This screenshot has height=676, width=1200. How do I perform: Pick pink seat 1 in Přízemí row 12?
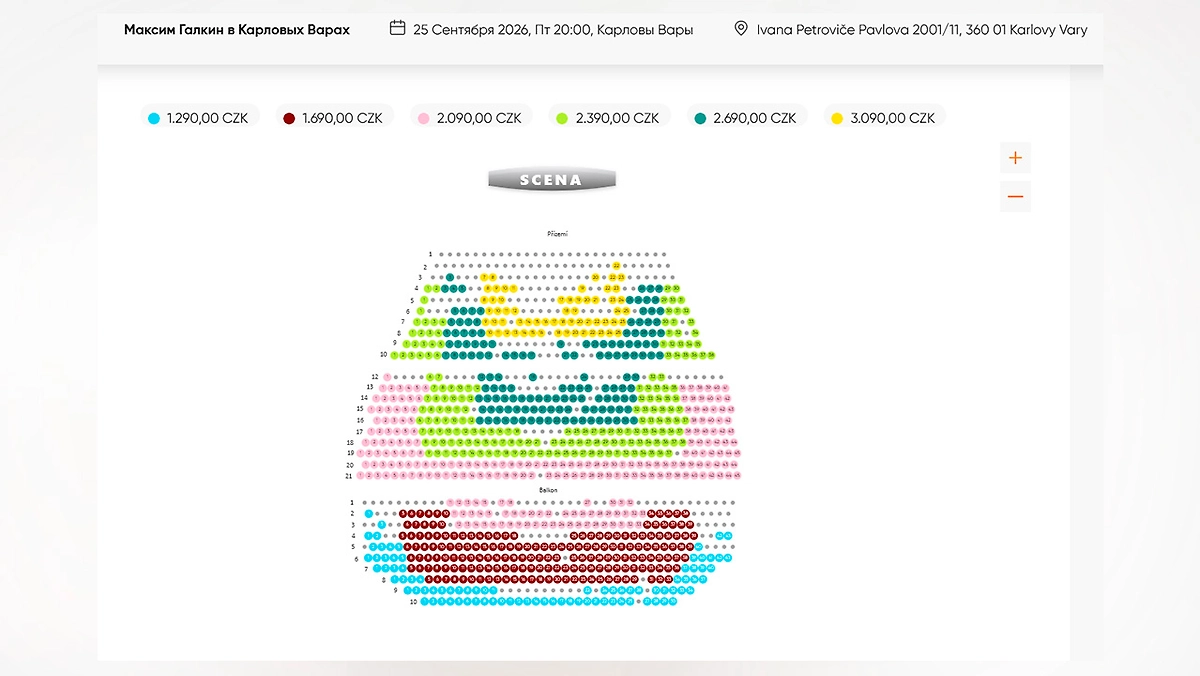[x=387, y=377]
